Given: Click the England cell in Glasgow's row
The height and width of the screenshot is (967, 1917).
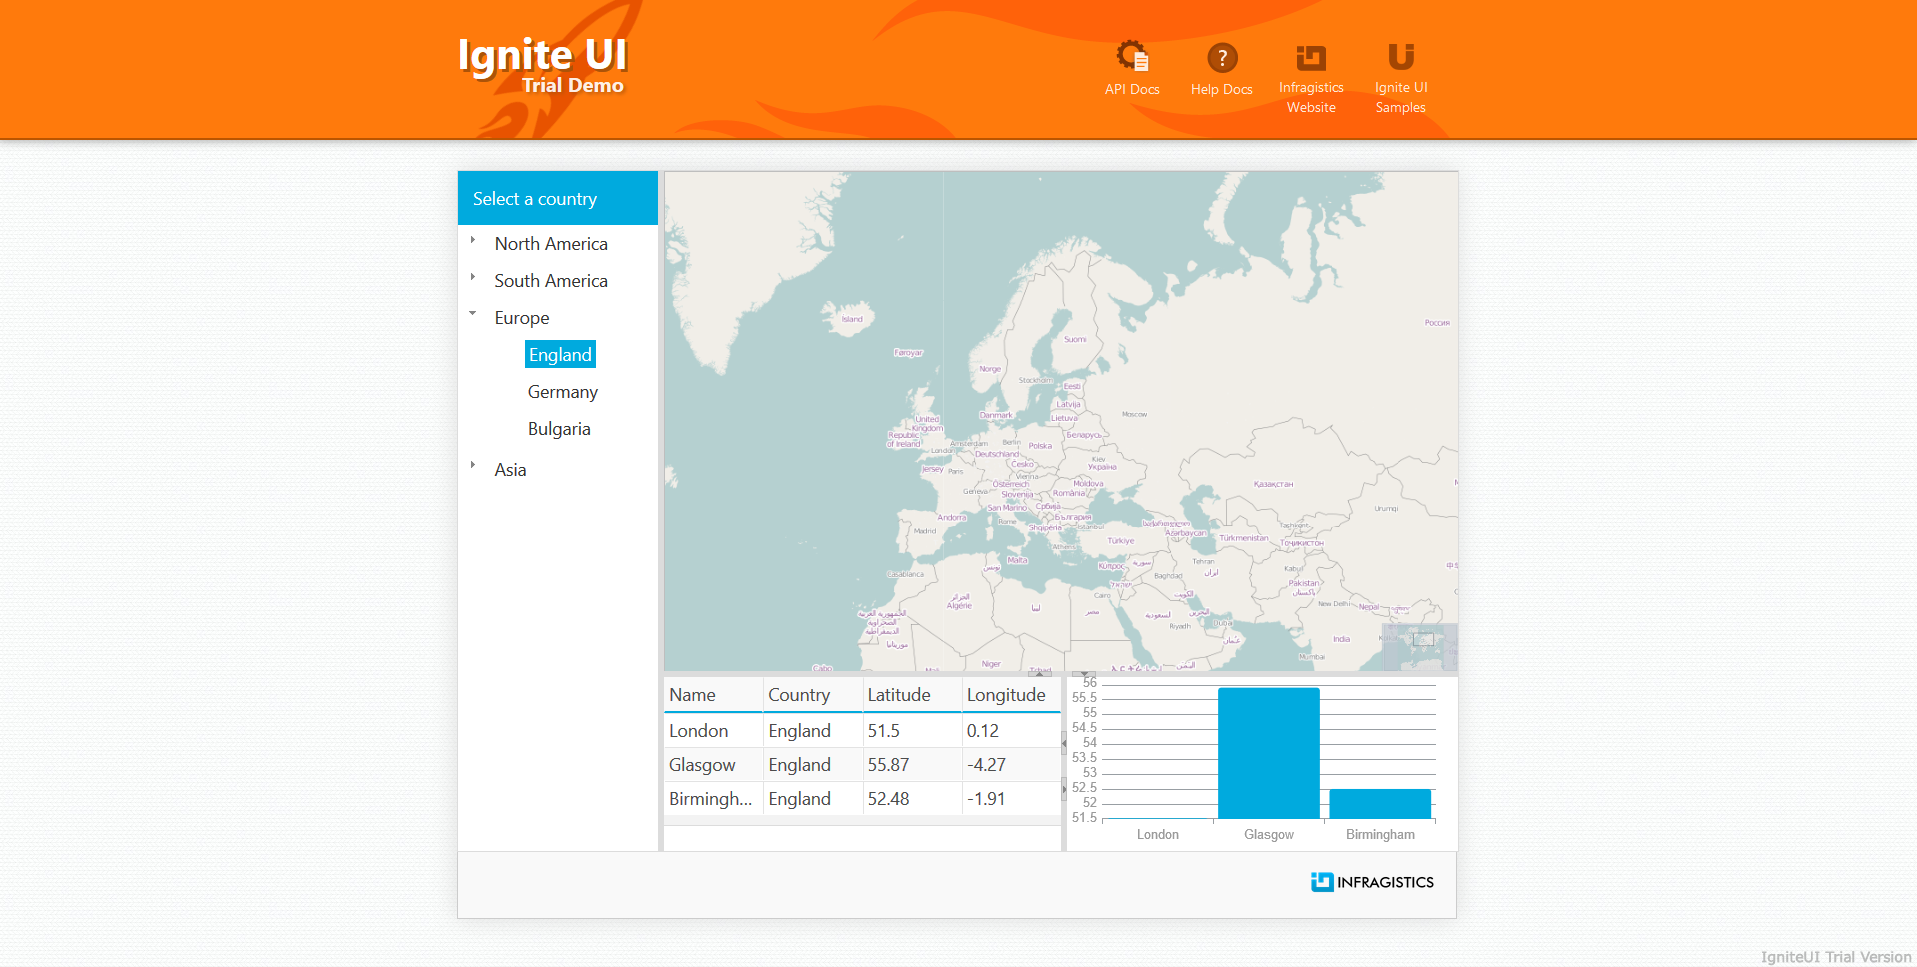Looking at the screenshot, I should 813,765.
